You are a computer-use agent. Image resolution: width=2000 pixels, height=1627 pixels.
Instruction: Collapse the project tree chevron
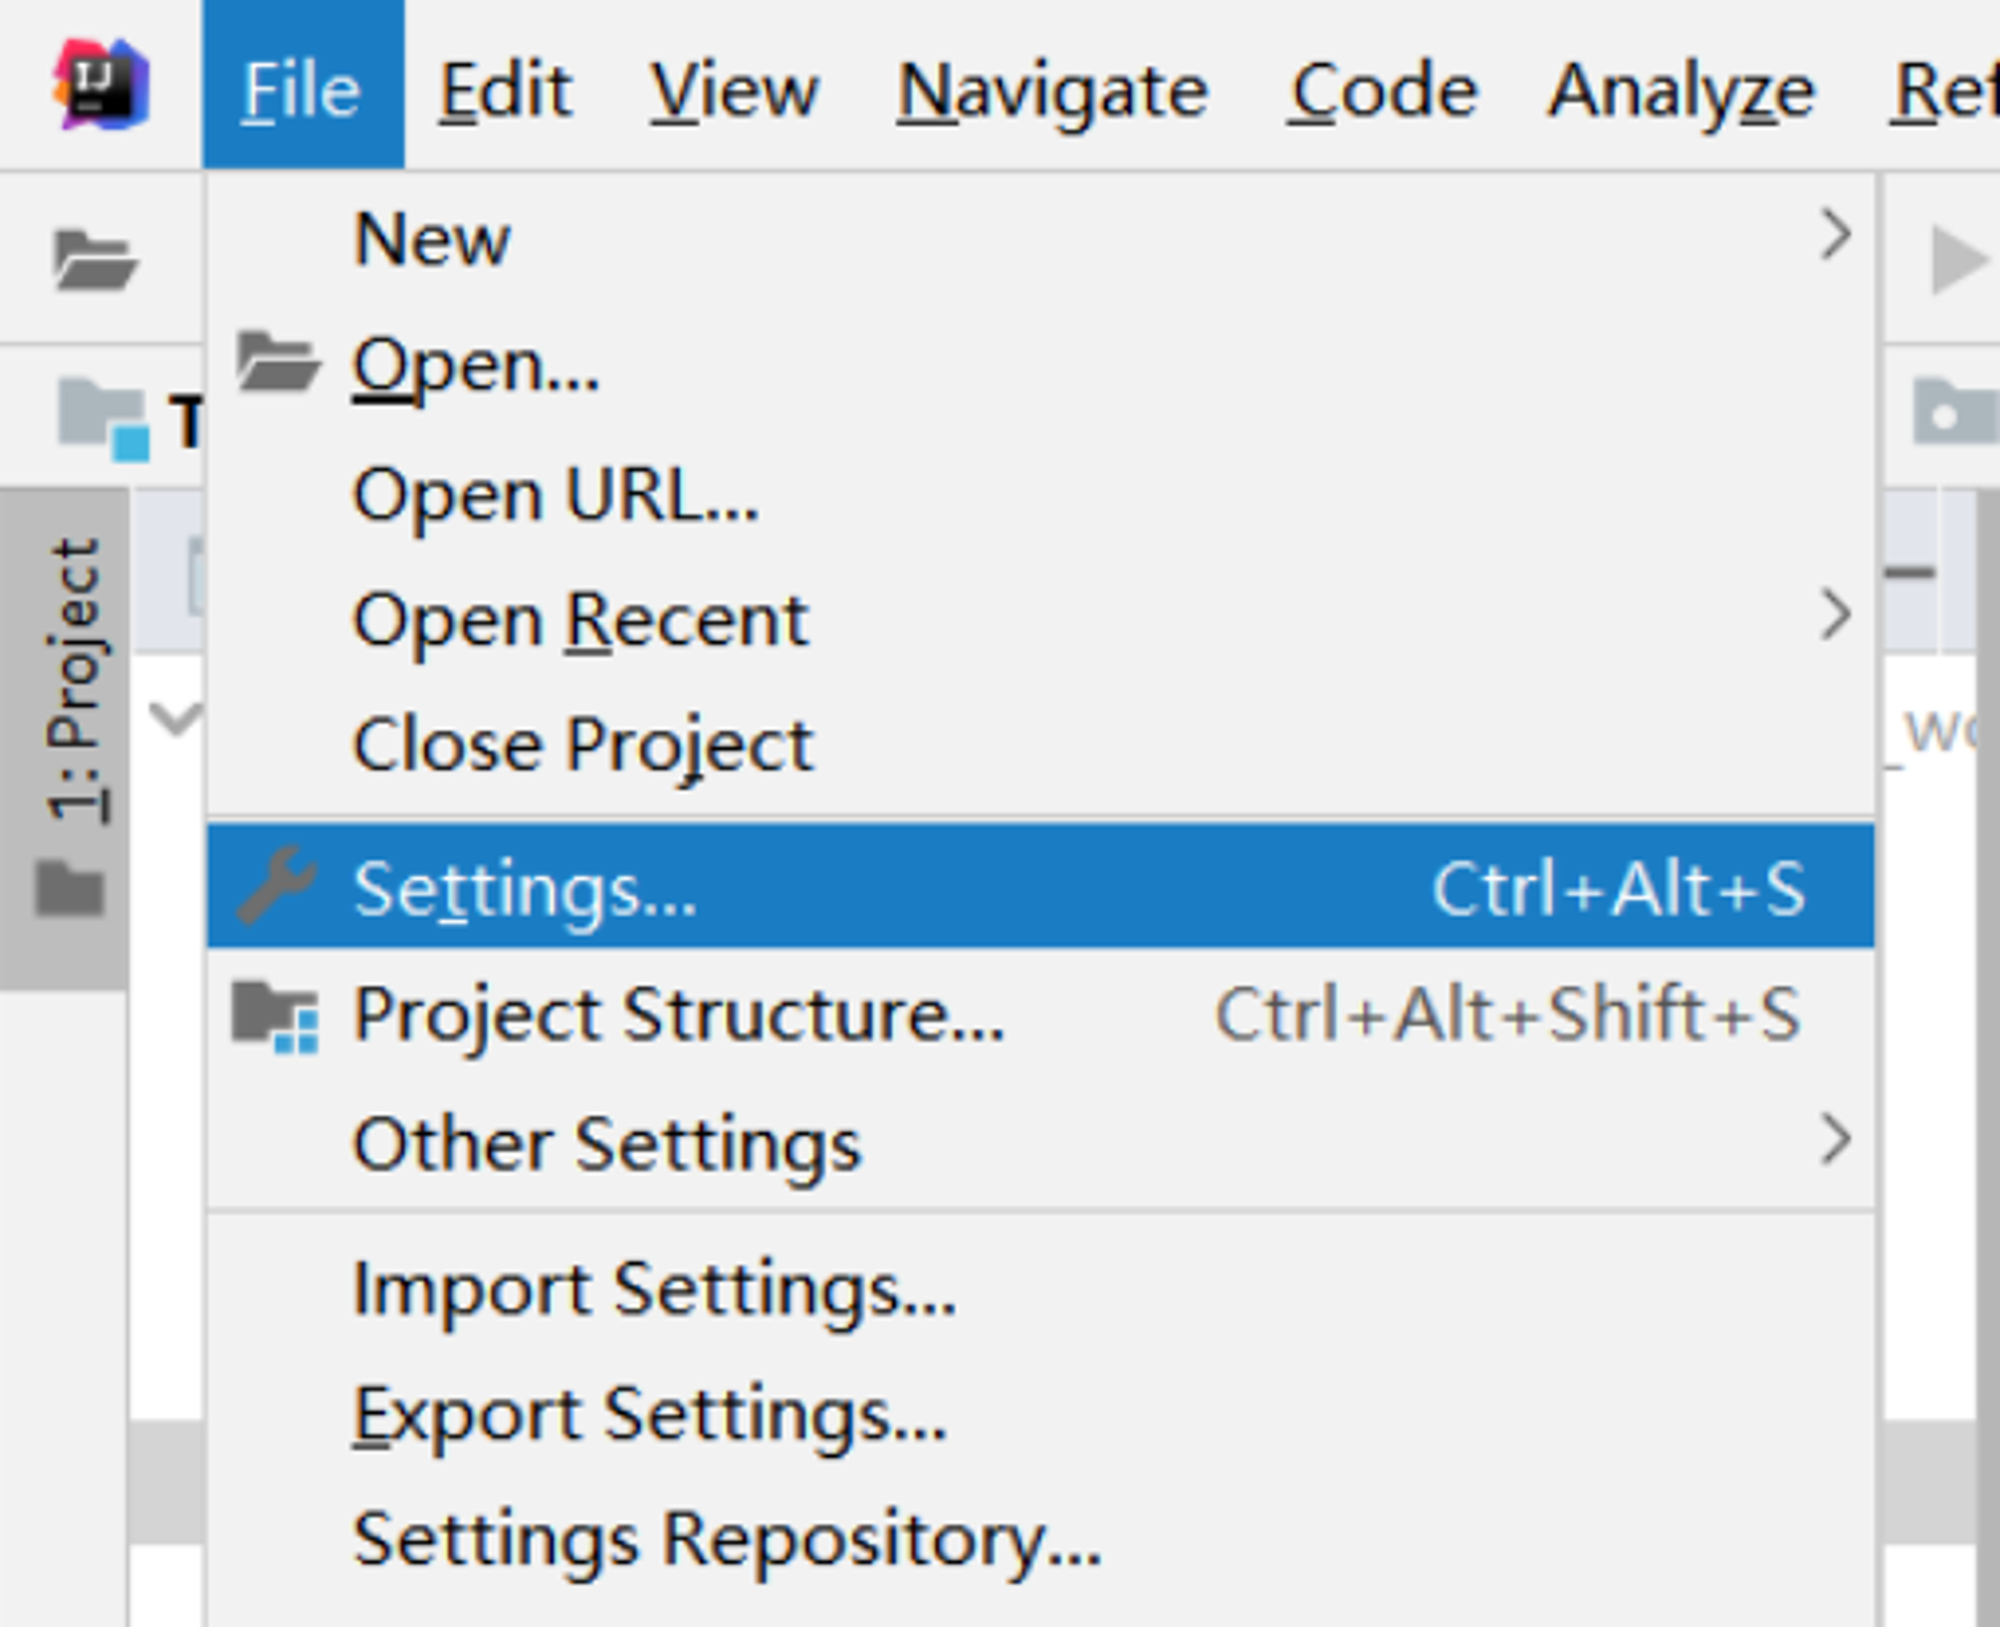click(176, 718)
